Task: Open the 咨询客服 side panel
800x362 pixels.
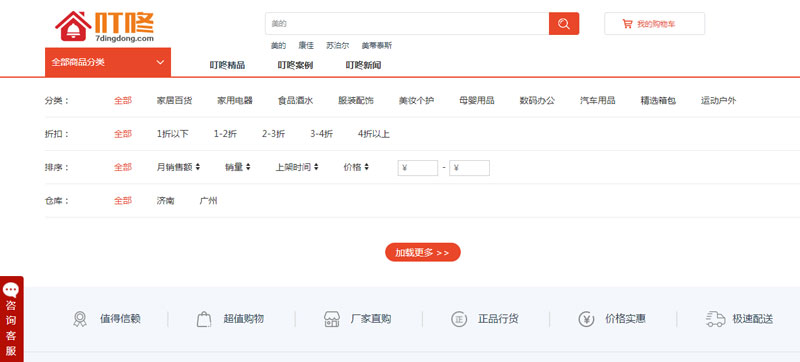Action: click(11, 319)
